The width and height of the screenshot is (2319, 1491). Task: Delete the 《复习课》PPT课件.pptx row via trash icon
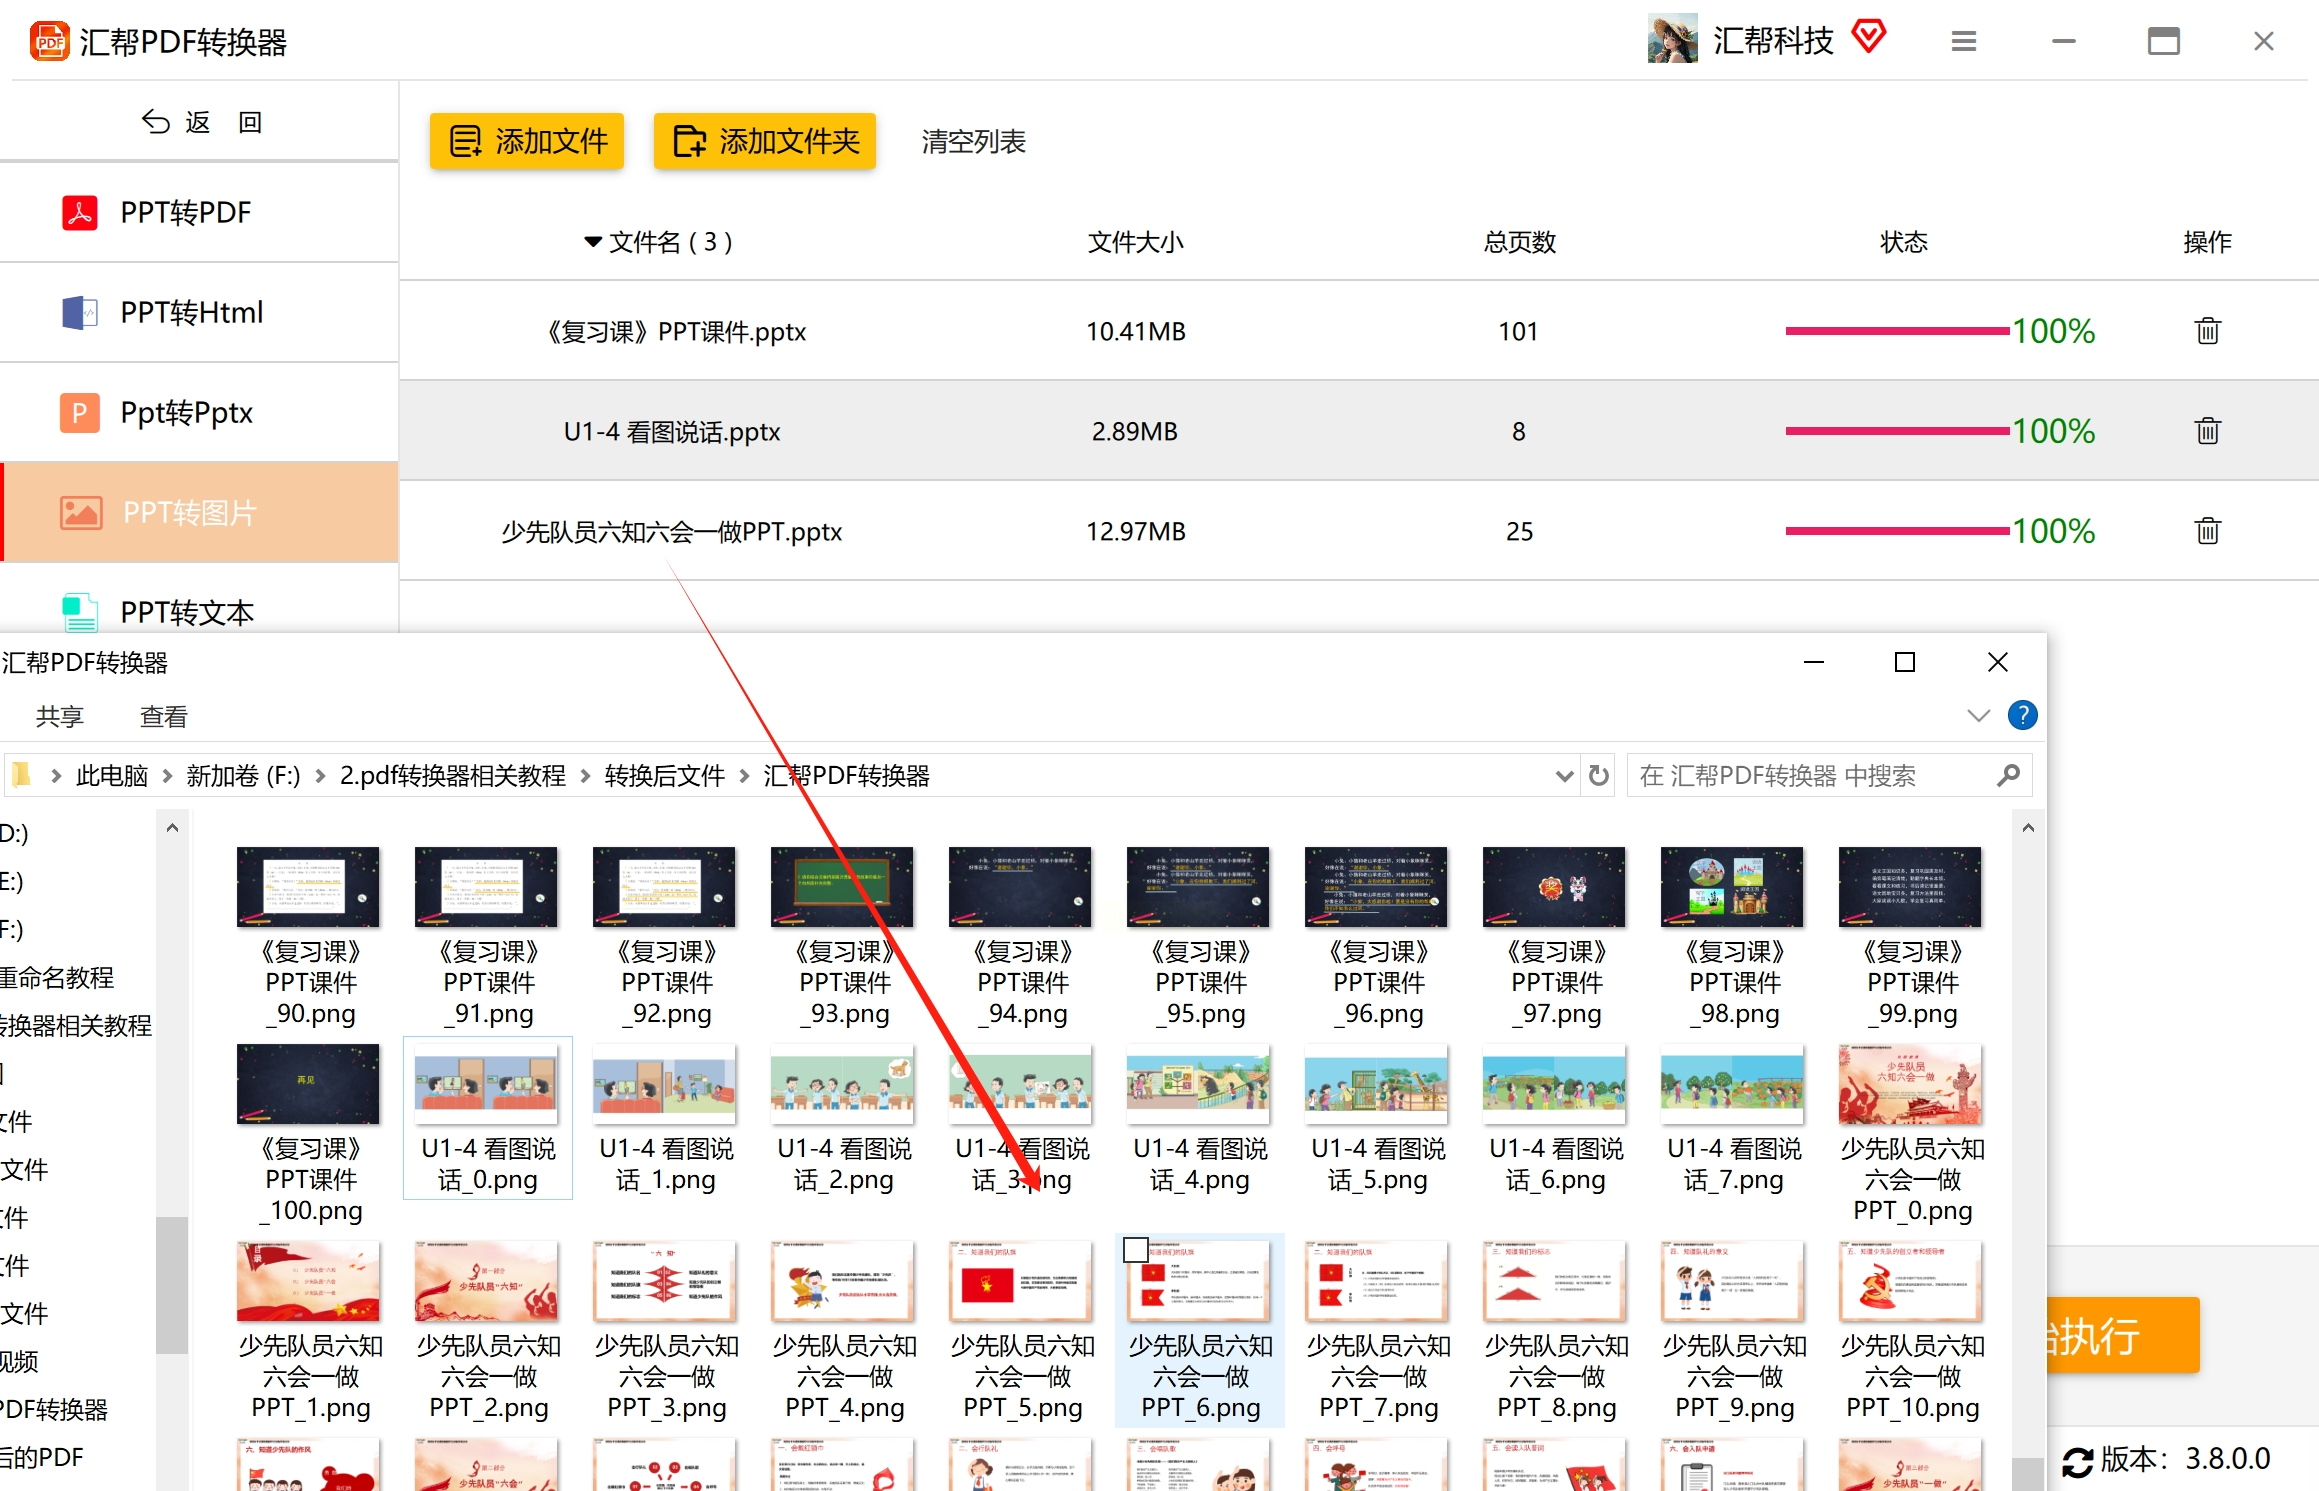point(2207,331)
